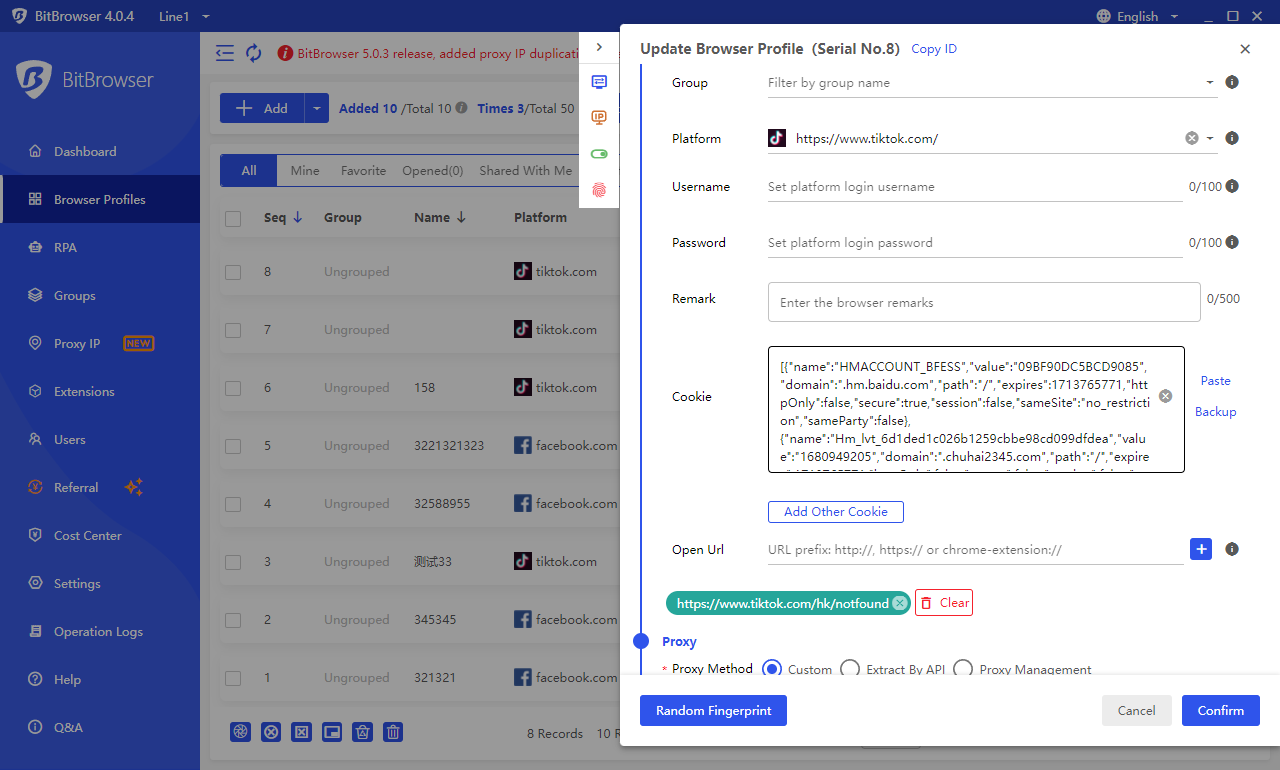Click the trash delete icon in bottom toolbar
This screenshot has width=1280, height=770.
coord(394,732)
